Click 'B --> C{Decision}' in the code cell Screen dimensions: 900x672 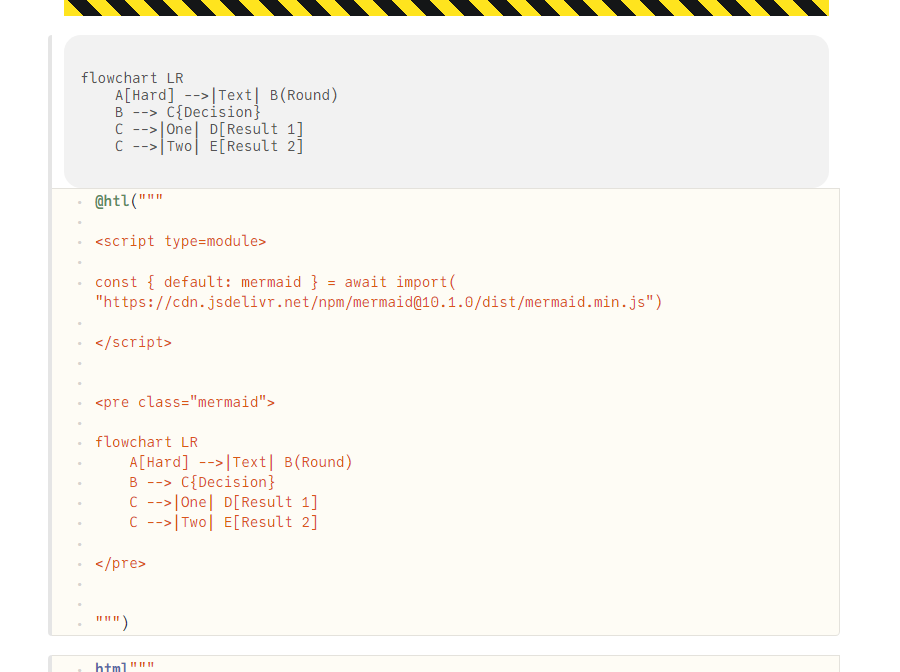[x=202, y=483]
